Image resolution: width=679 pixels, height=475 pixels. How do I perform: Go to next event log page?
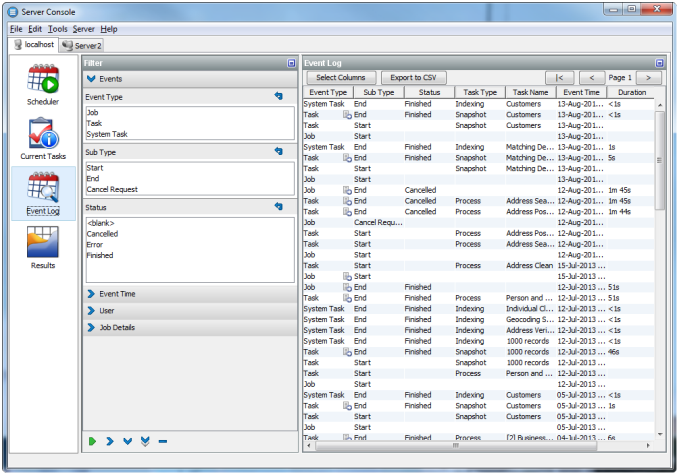point(648,78)
